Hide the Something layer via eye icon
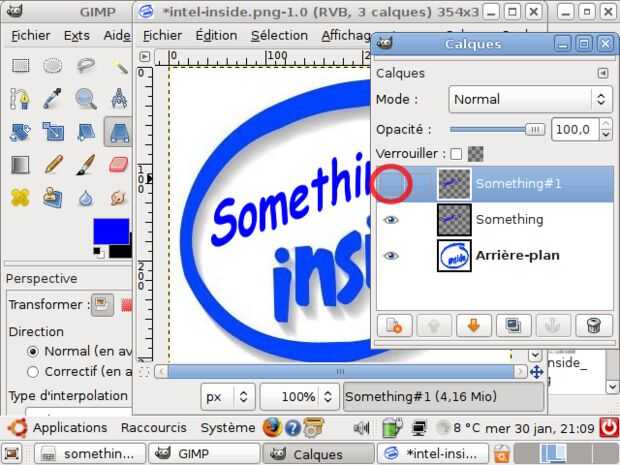 click(x=391, y=220)
